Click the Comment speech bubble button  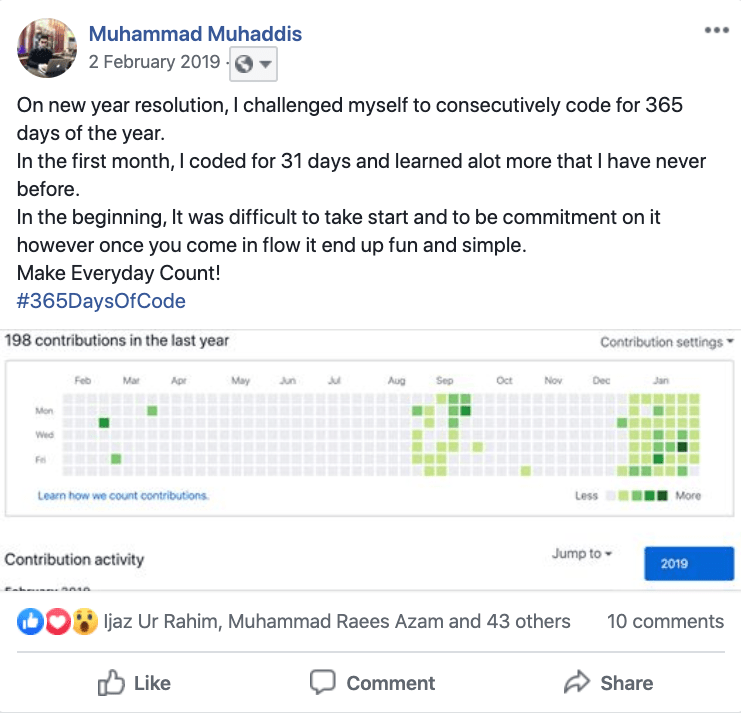tap(372, 683)
